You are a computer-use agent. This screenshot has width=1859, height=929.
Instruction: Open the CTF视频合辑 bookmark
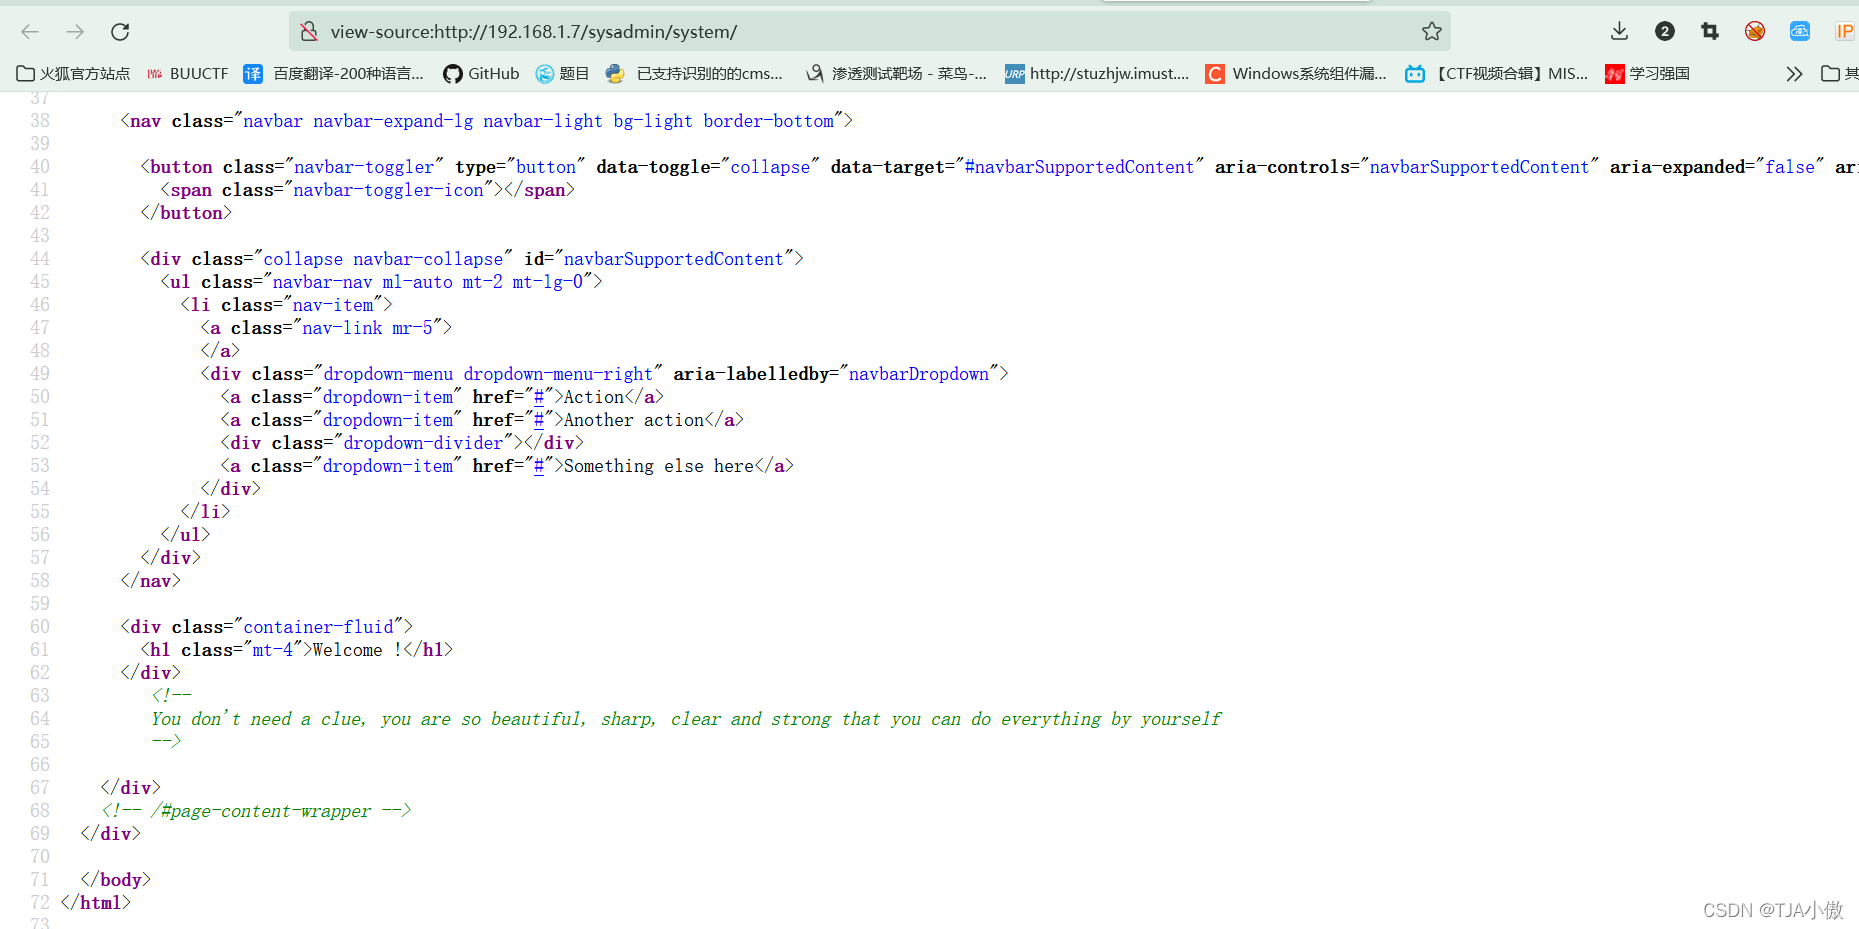pyautogui.click(x=1496, y=73)
